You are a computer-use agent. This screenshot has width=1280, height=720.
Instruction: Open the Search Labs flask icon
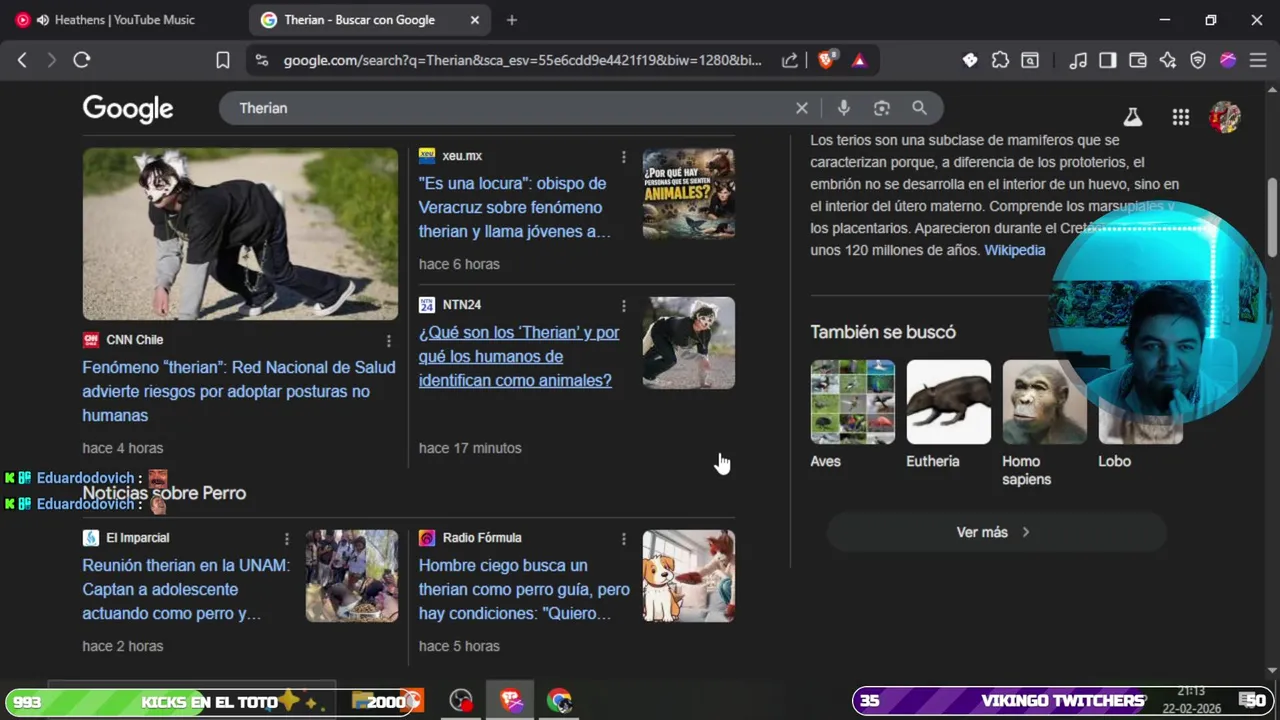coord(1132,117)
